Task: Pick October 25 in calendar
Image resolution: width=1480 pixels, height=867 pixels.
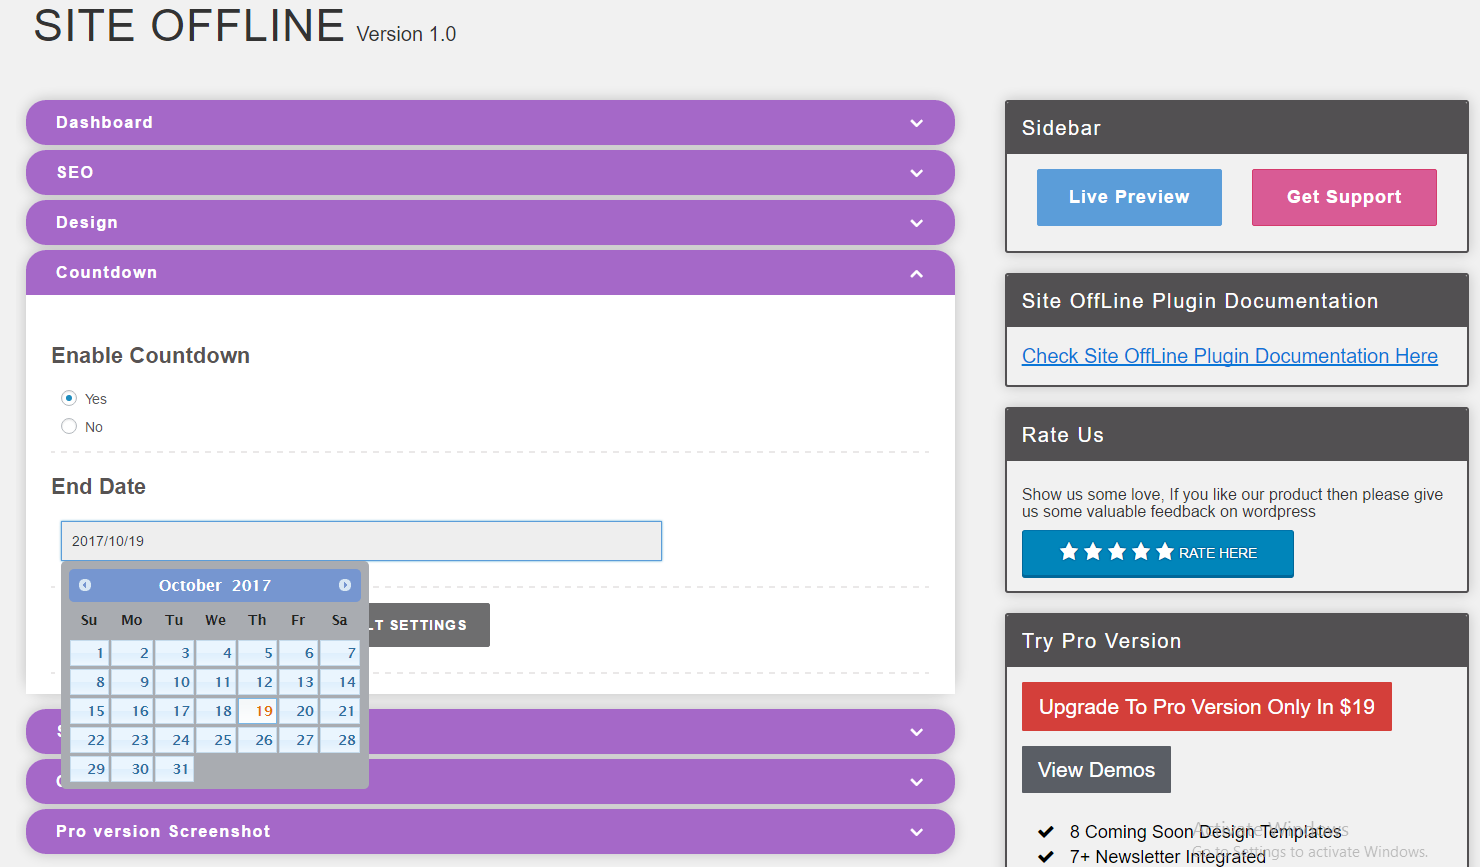Action: click(216, 740)
